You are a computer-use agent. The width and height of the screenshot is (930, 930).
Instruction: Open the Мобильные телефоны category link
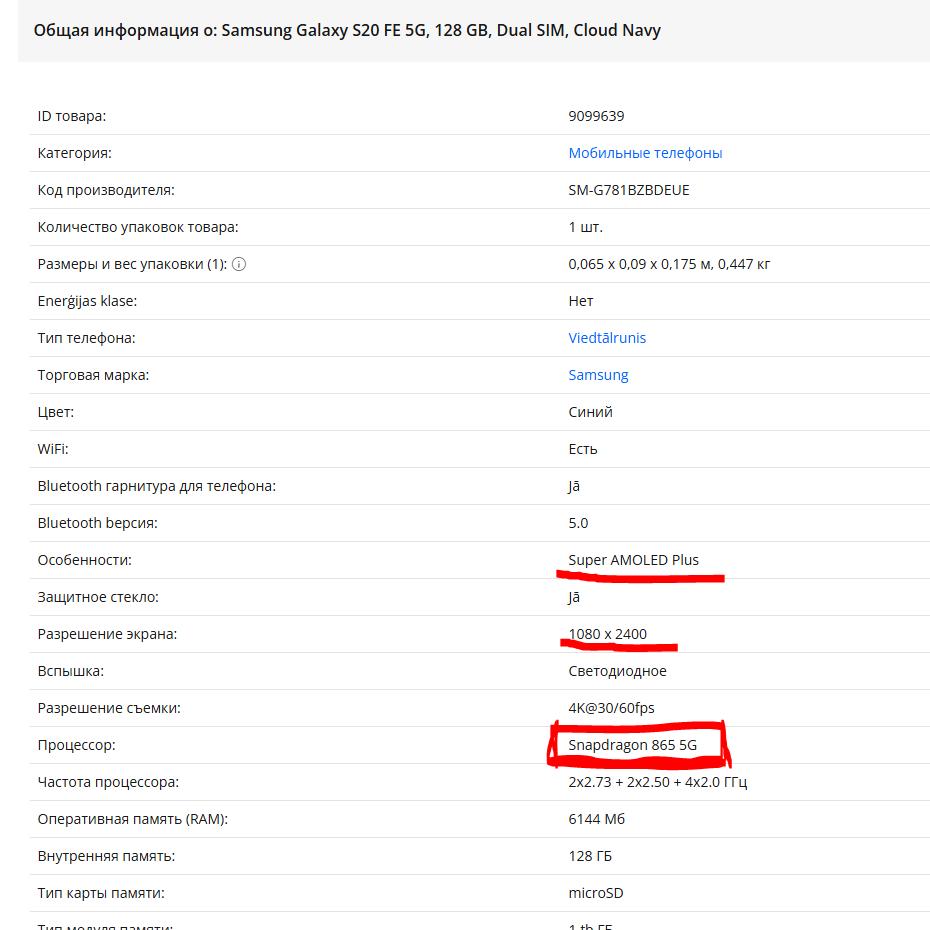coord(645,153)
